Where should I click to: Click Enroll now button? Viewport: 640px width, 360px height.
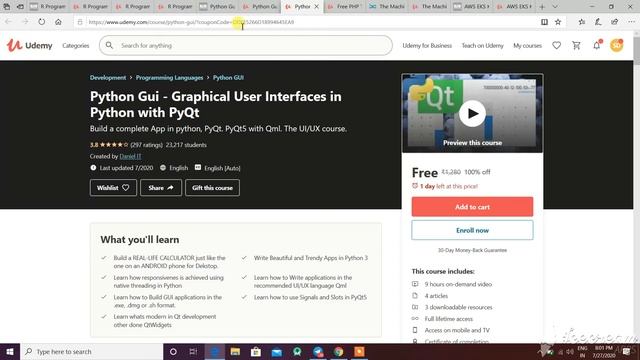pos(472,230)
